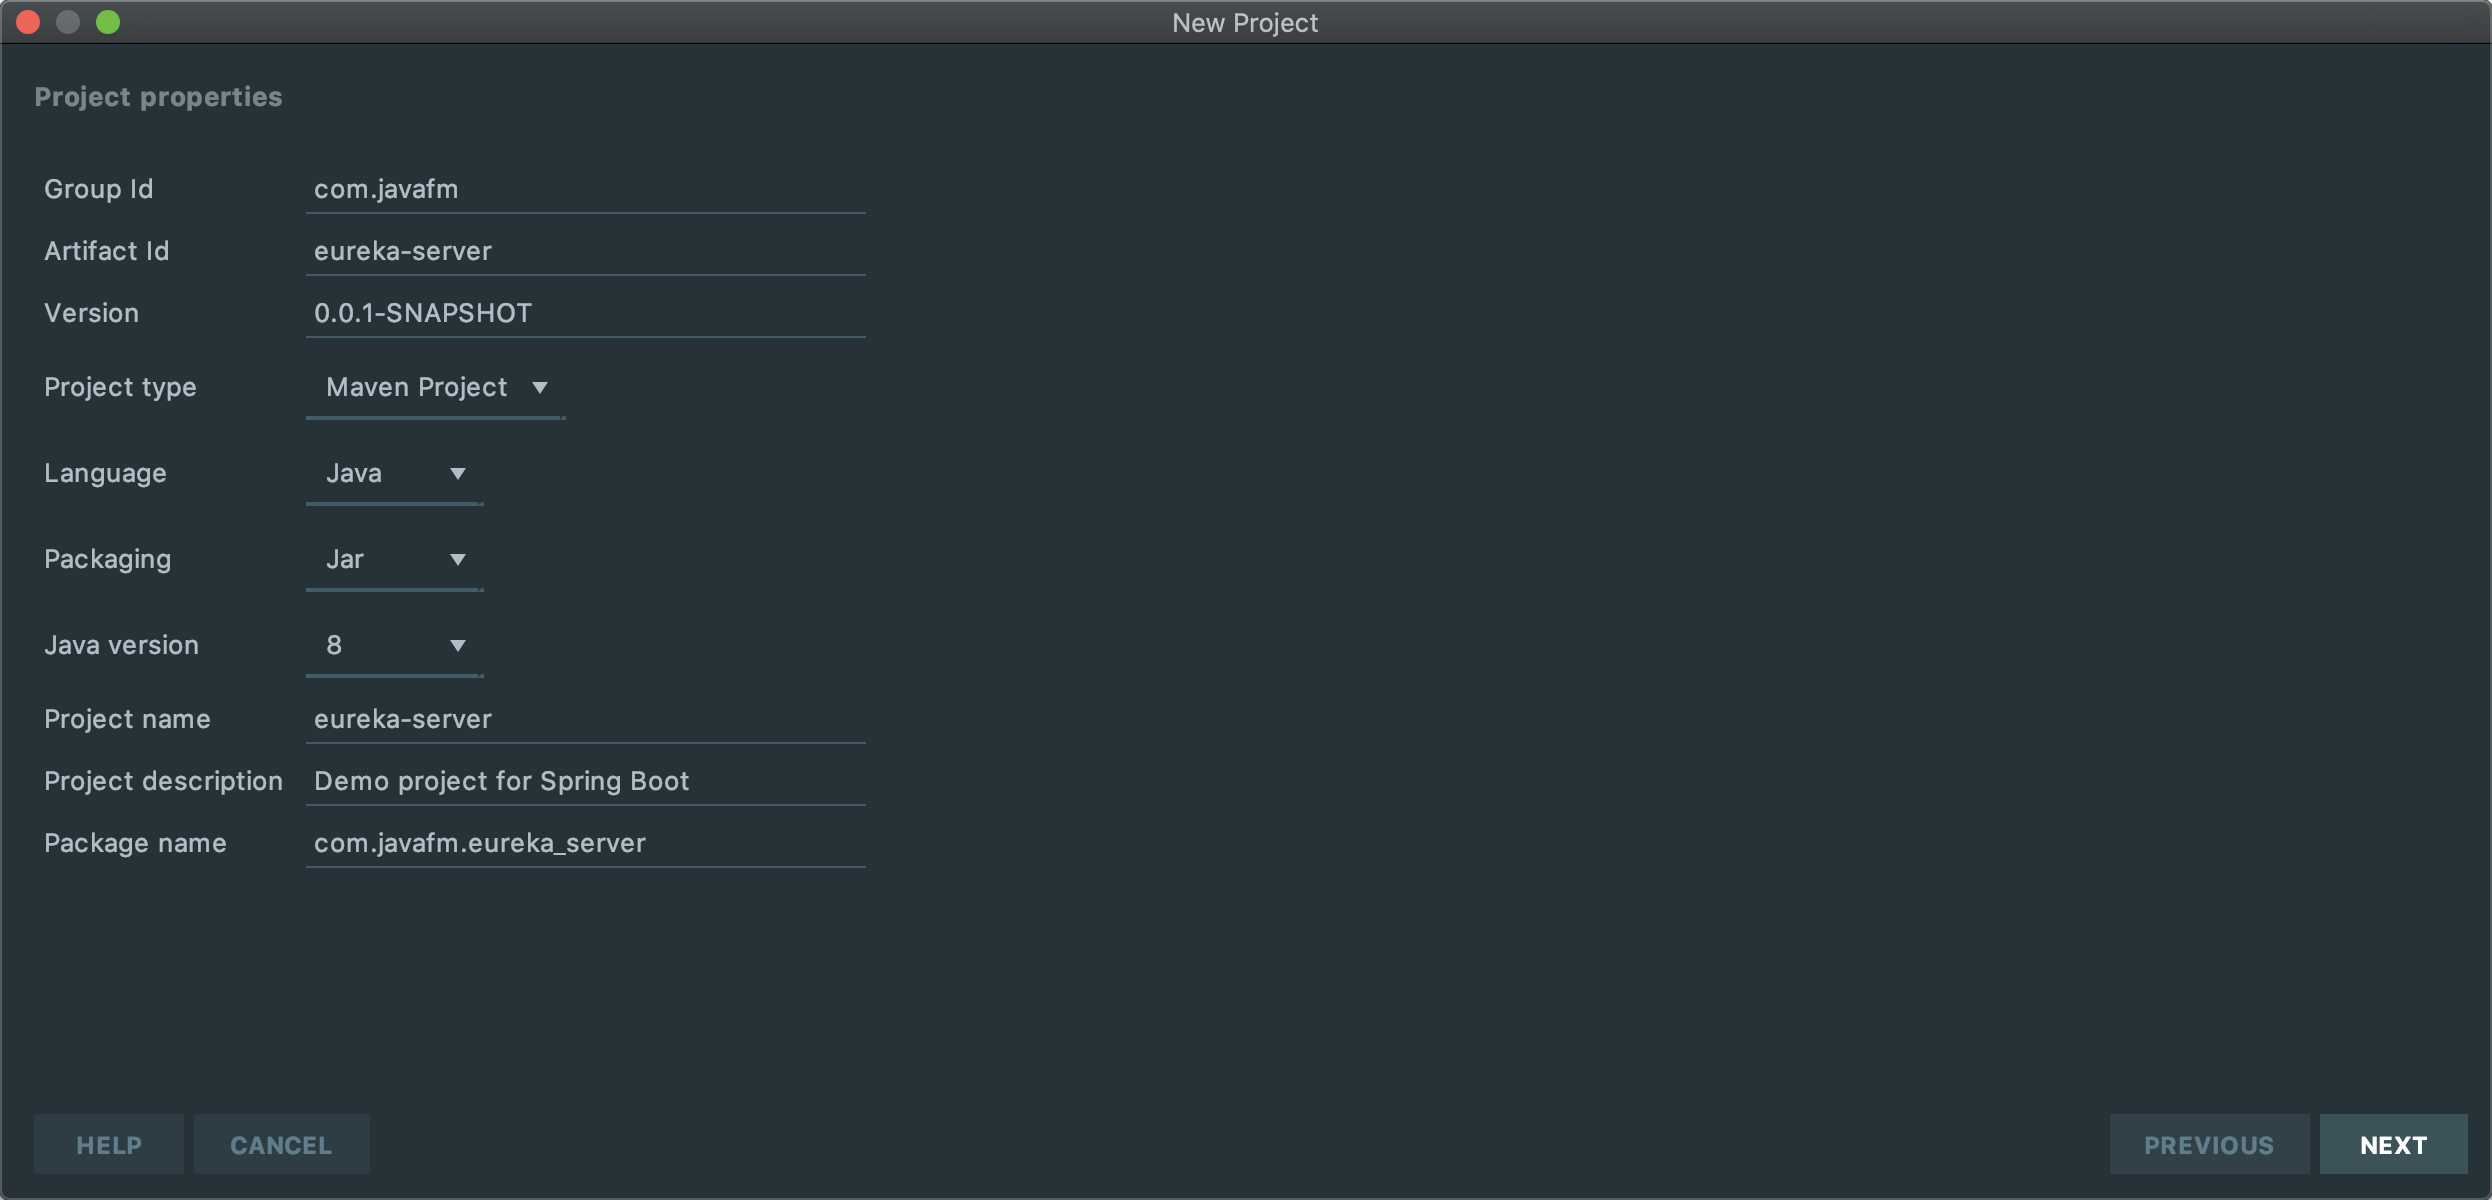The image size is (2492, 1200).
Task: Click the Group Id text field
Action: pos(585,189)
